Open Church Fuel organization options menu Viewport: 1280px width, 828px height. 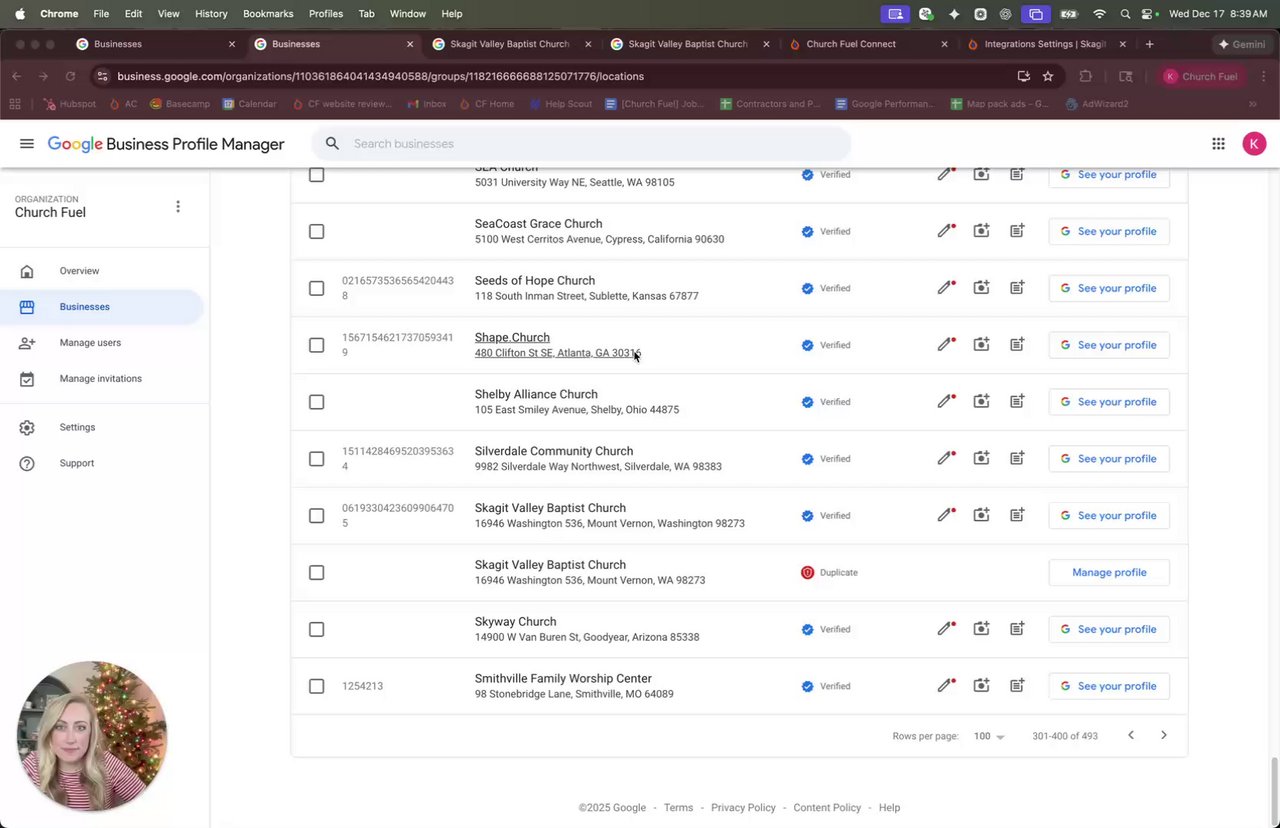(178, 207)
